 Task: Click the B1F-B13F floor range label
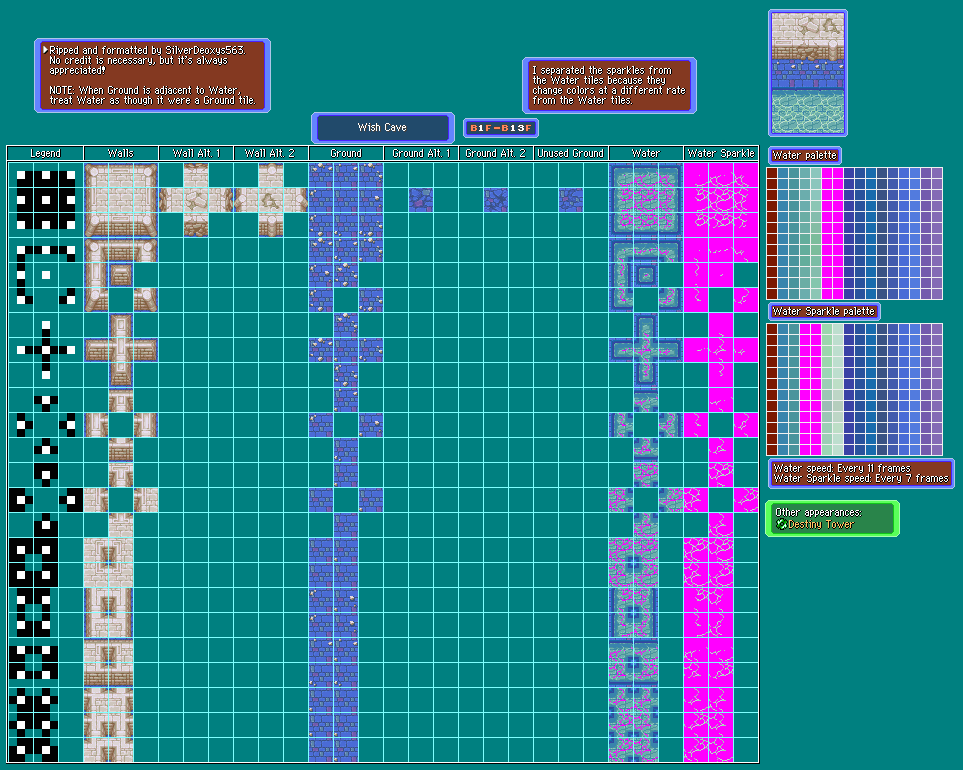(501, 128)
